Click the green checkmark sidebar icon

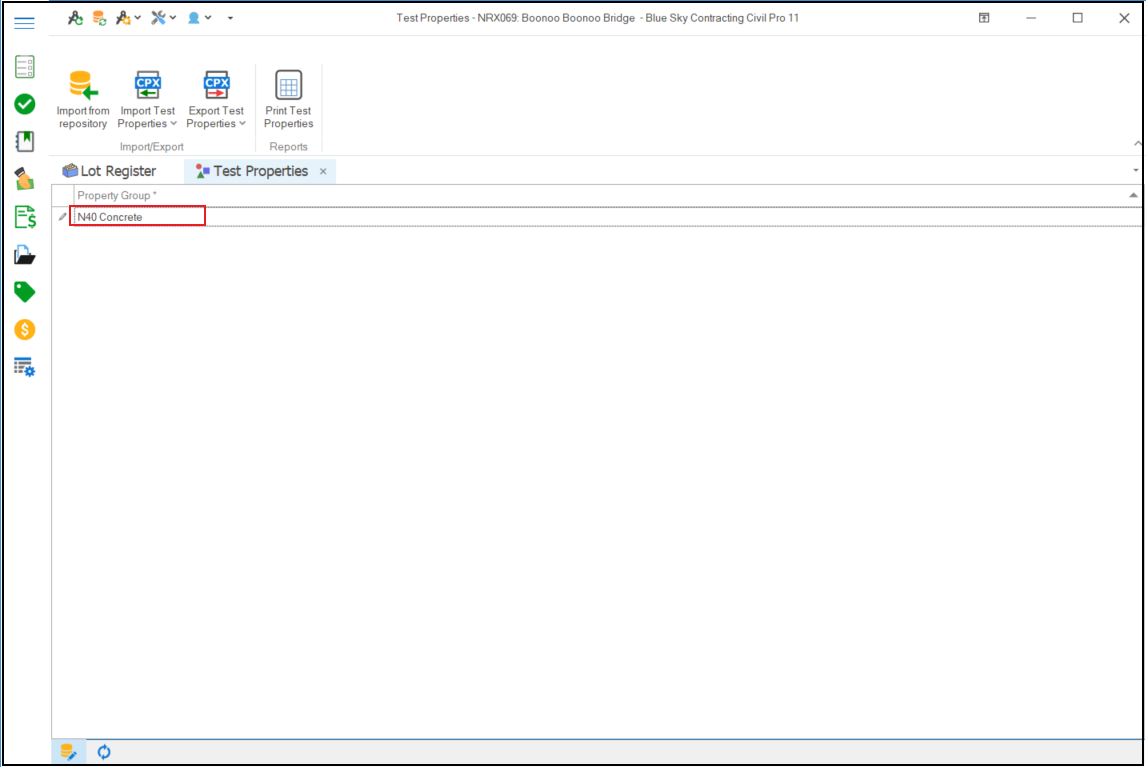25,104
